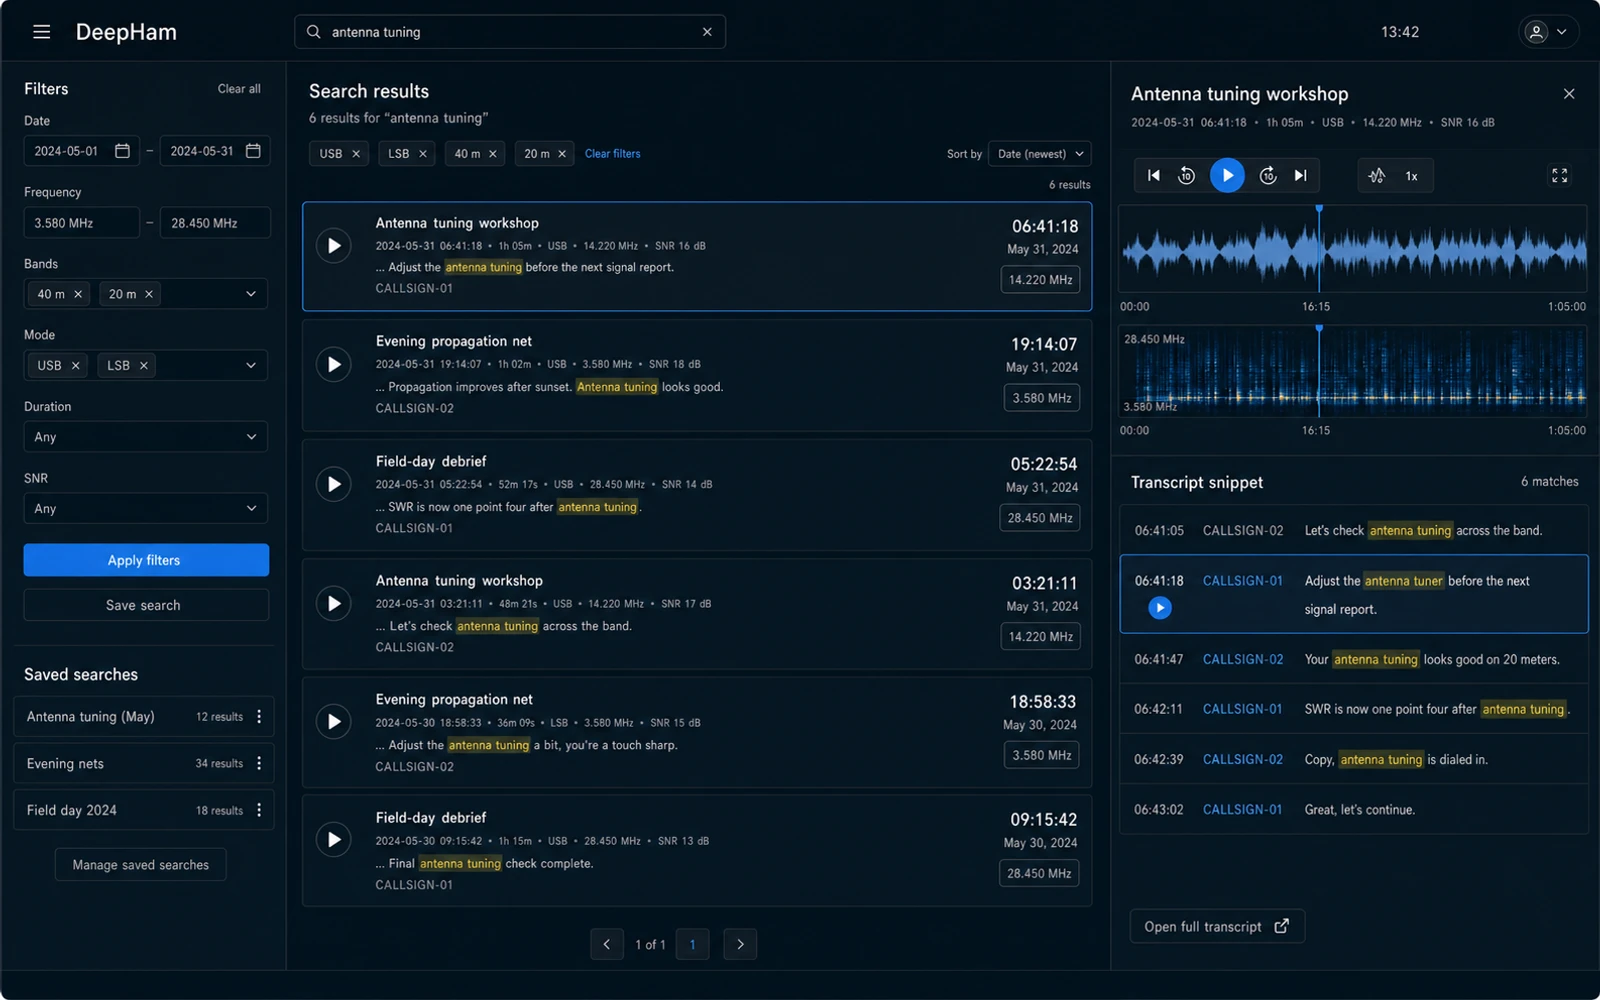This screenshot has height=1000, width=1600.
Task: Expand the Bands dropdown
Action: [251, 294]
